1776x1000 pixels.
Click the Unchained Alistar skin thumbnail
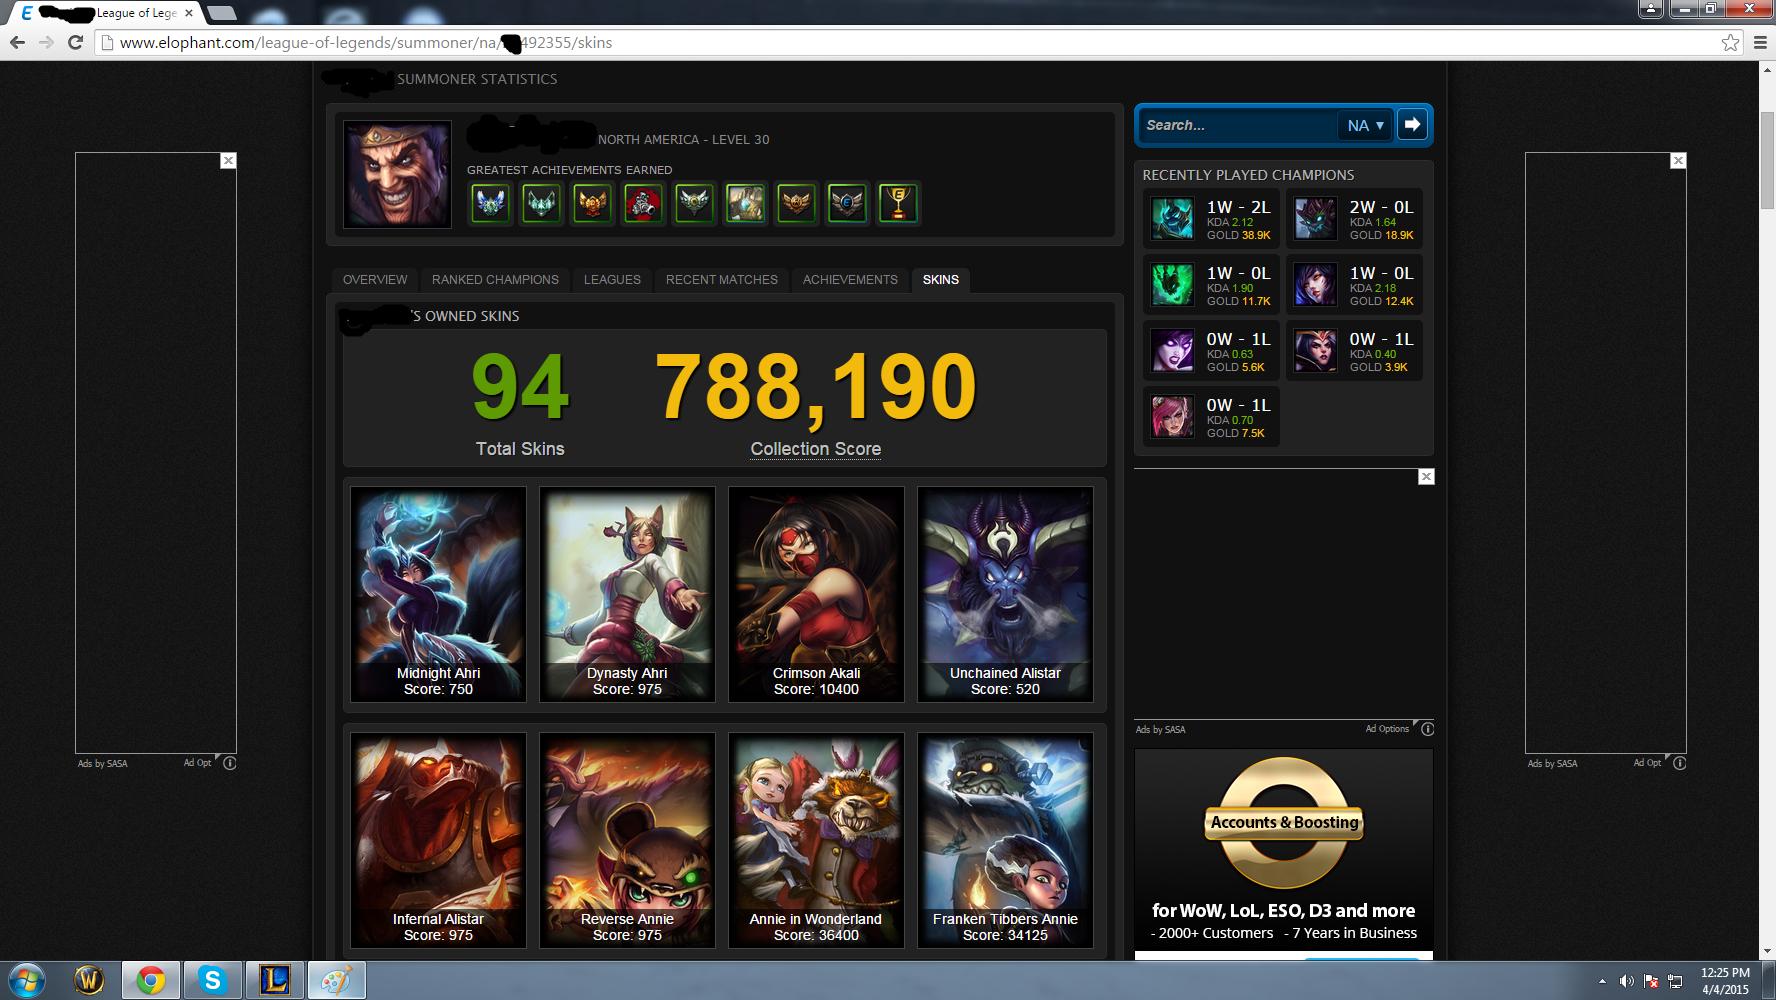point(1005,594)
